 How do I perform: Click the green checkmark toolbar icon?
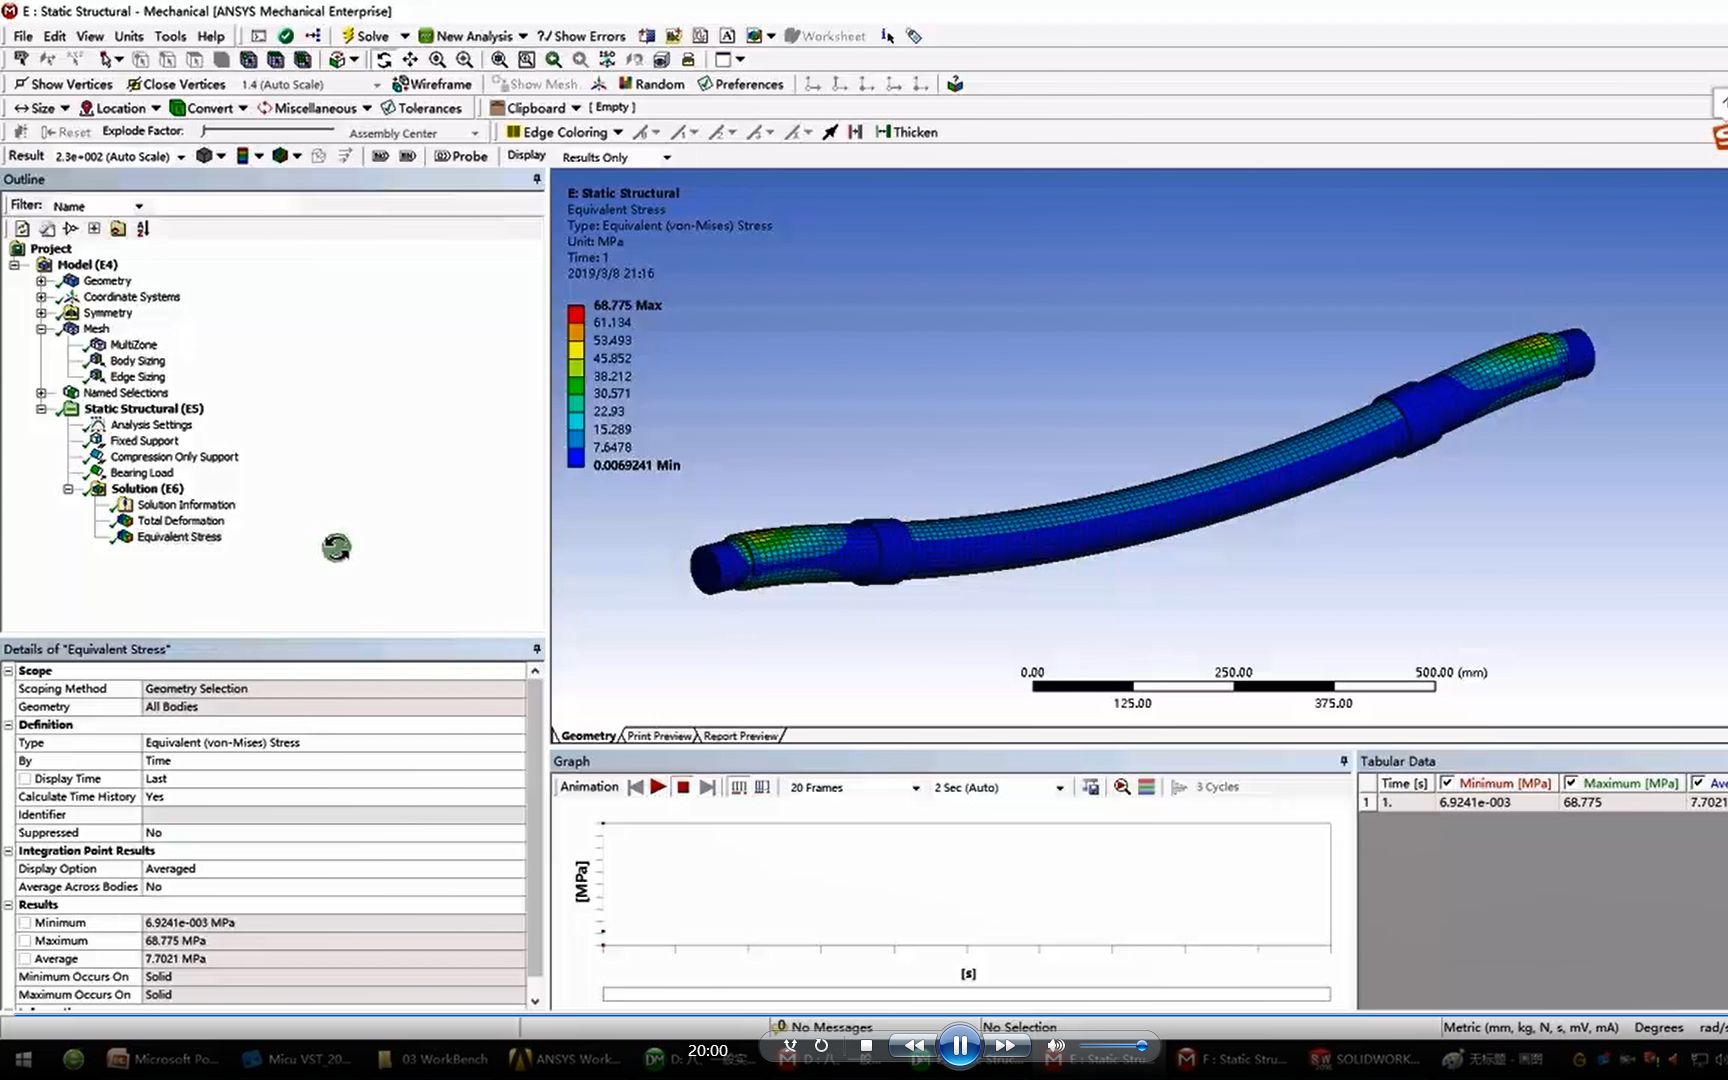tap(286, 36)
